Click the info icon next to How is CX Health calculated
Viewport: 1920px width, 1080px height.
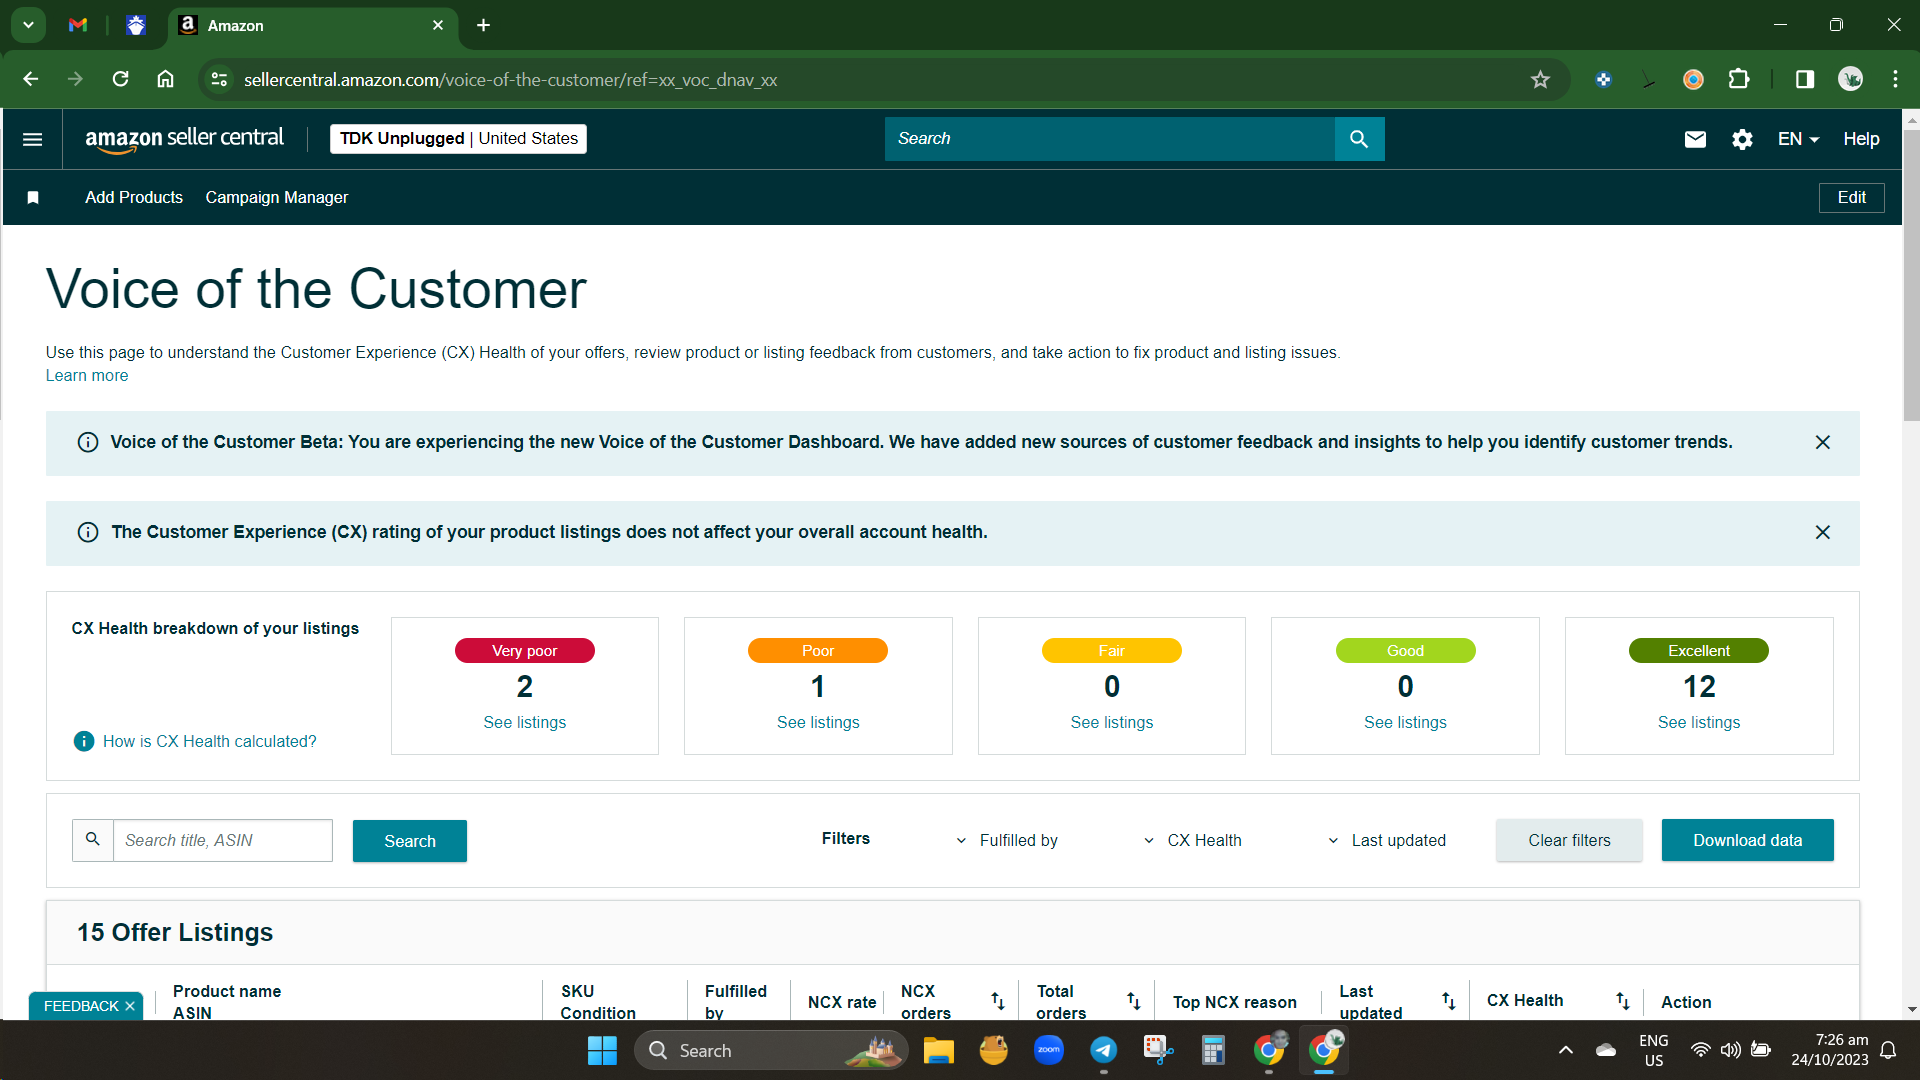click(x=84, y=741)
